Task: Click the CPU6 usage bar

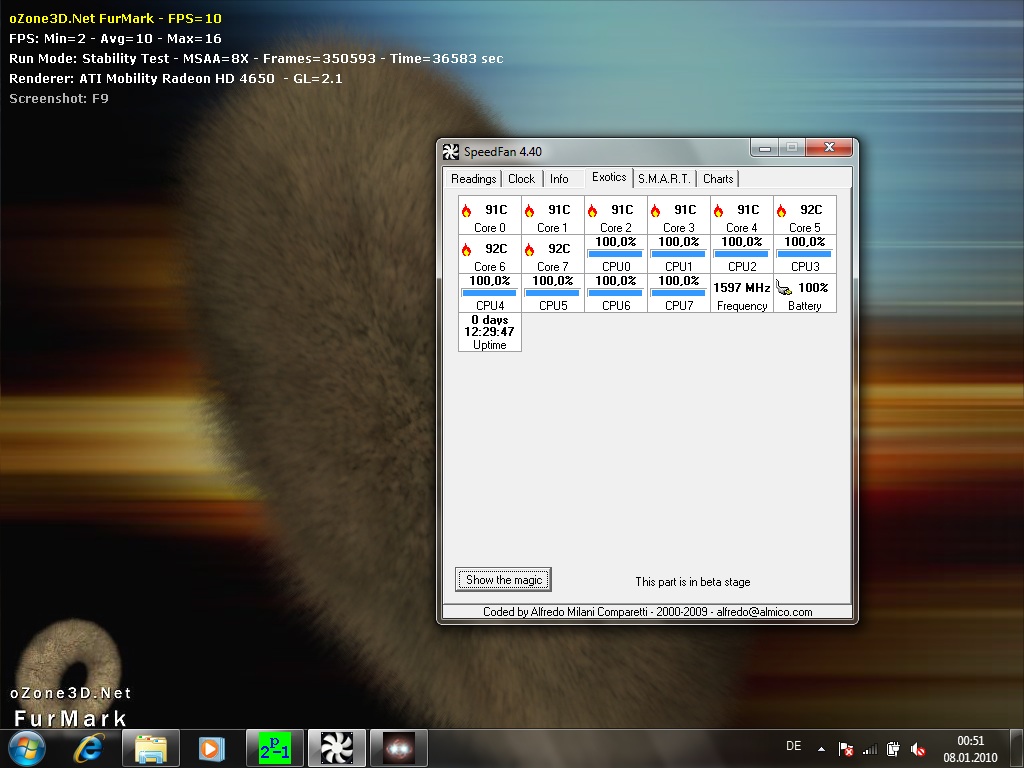Action: [615, 293]
